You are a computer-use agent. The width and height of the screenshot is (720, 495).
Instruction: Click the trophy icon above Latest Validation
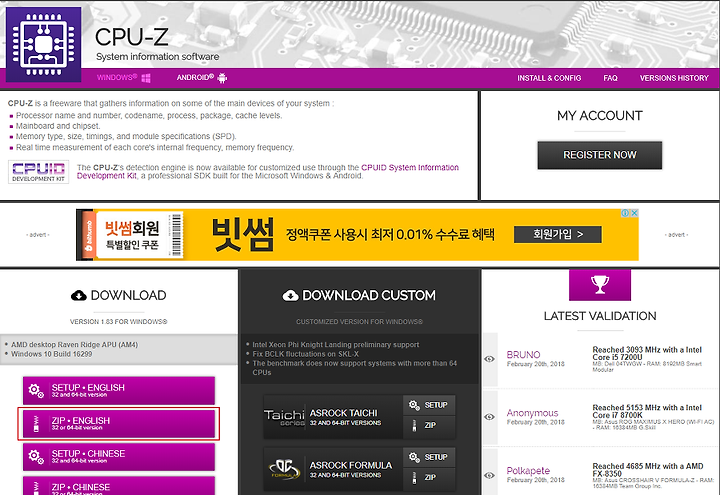(600, 285)
